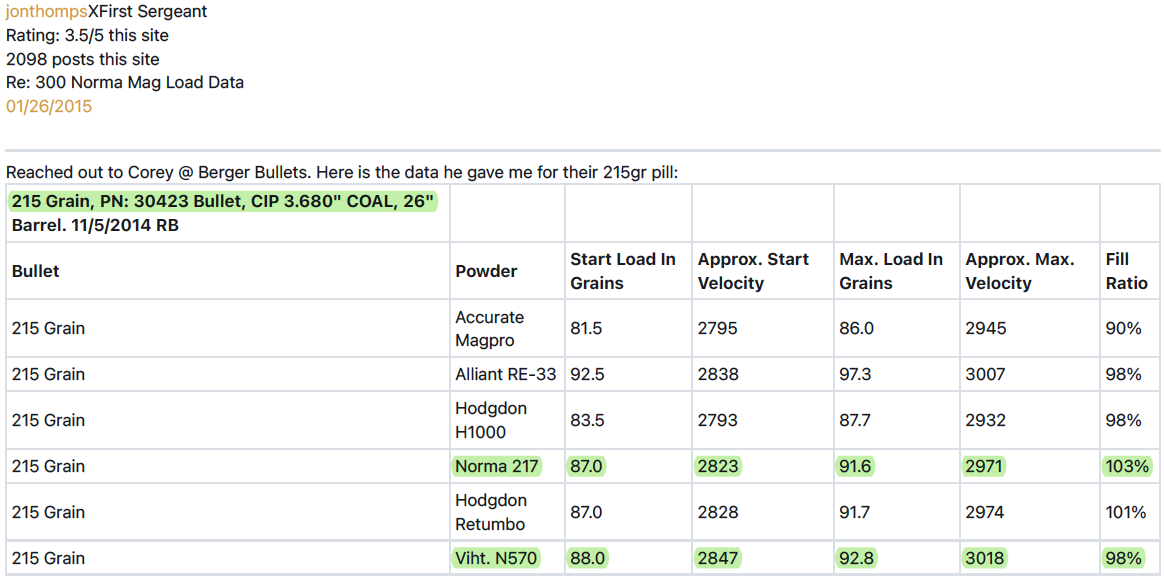This screenshot has height=580, width=1164.
Task: Click the highlighted 92.8 max load value
Action: pyautogui.click(x=856, y=558)
